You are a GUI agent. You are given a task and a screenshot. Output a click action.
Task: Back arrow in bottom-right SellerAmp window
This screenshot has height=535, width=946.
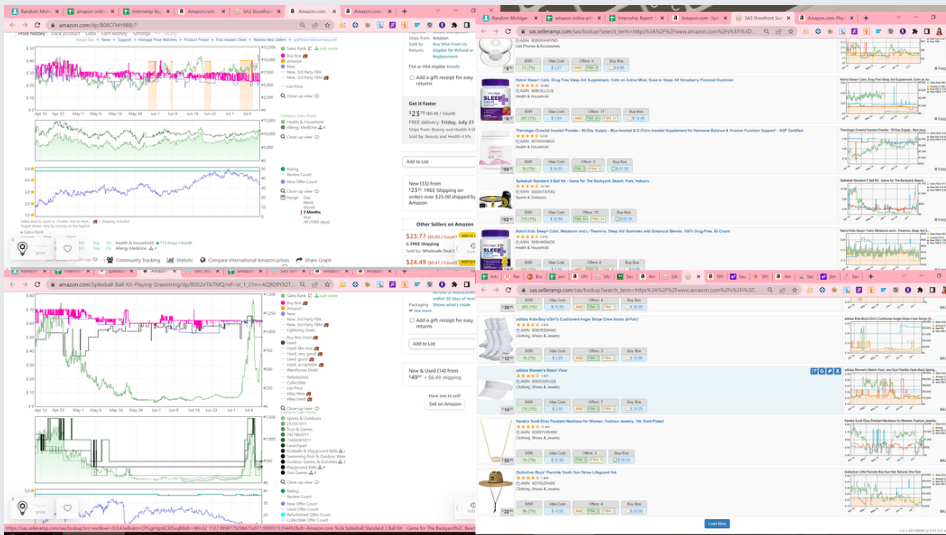[x=483, y=290]
